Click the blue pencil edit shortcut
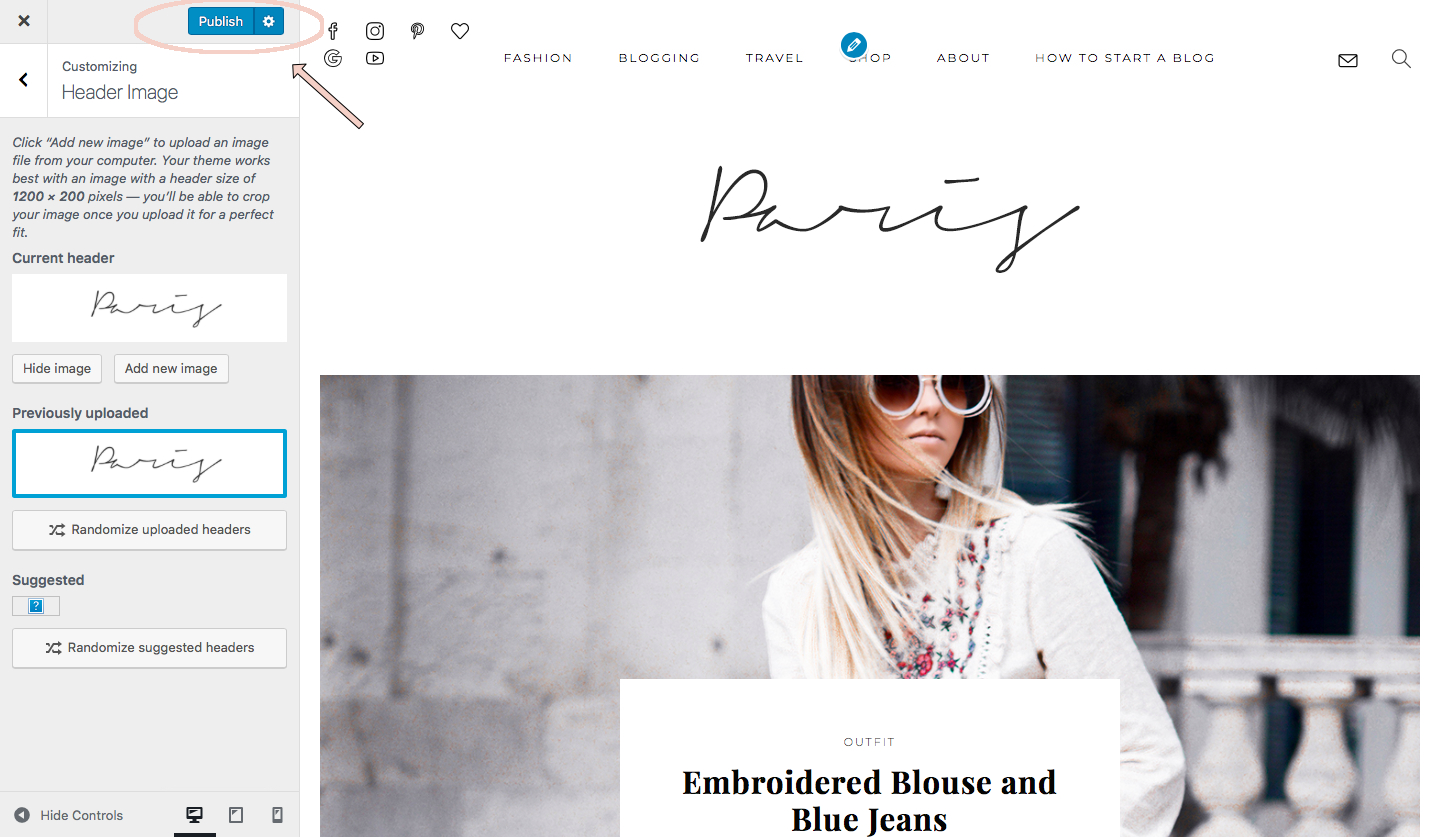 pyautogui.click(x=853, y=44)
